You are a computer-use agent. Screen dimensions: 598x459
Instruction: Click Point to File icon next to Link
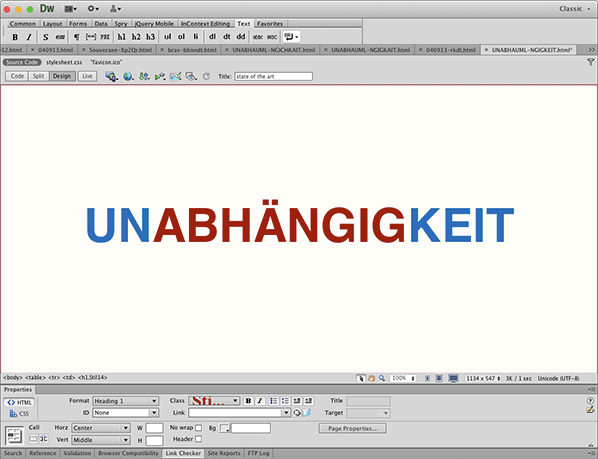(297, 413)
